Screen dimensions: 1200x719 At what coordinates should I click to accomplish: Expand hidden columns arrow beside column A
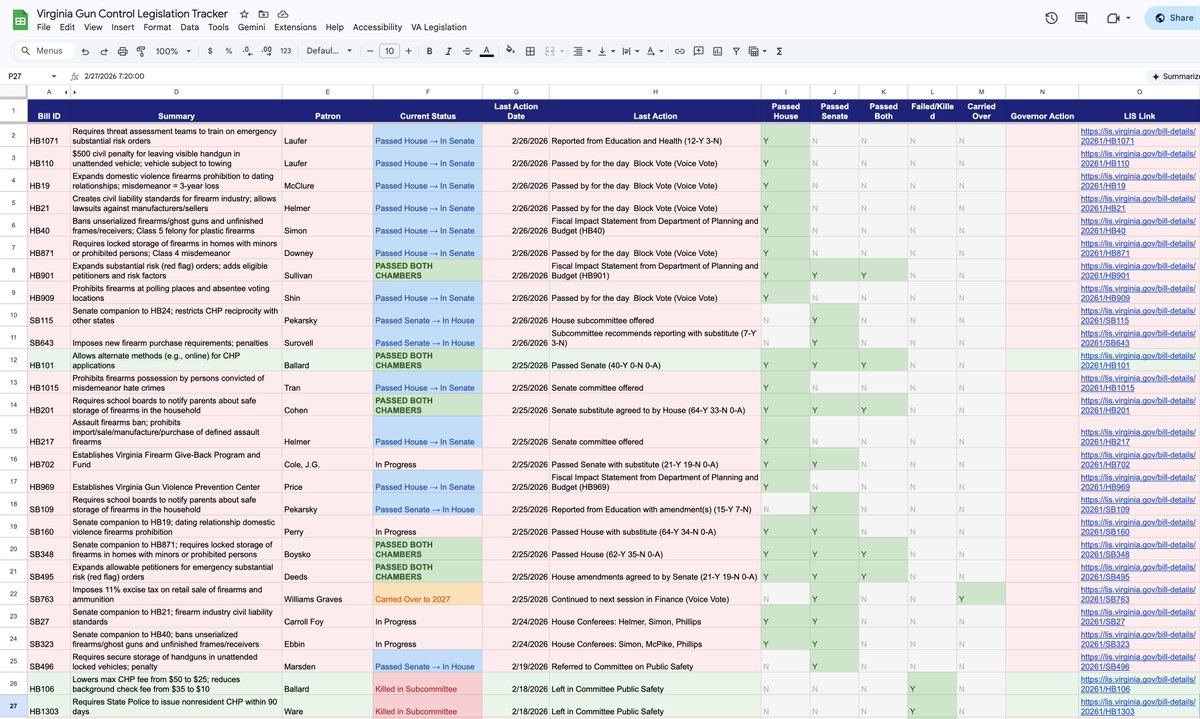[73, 92]
